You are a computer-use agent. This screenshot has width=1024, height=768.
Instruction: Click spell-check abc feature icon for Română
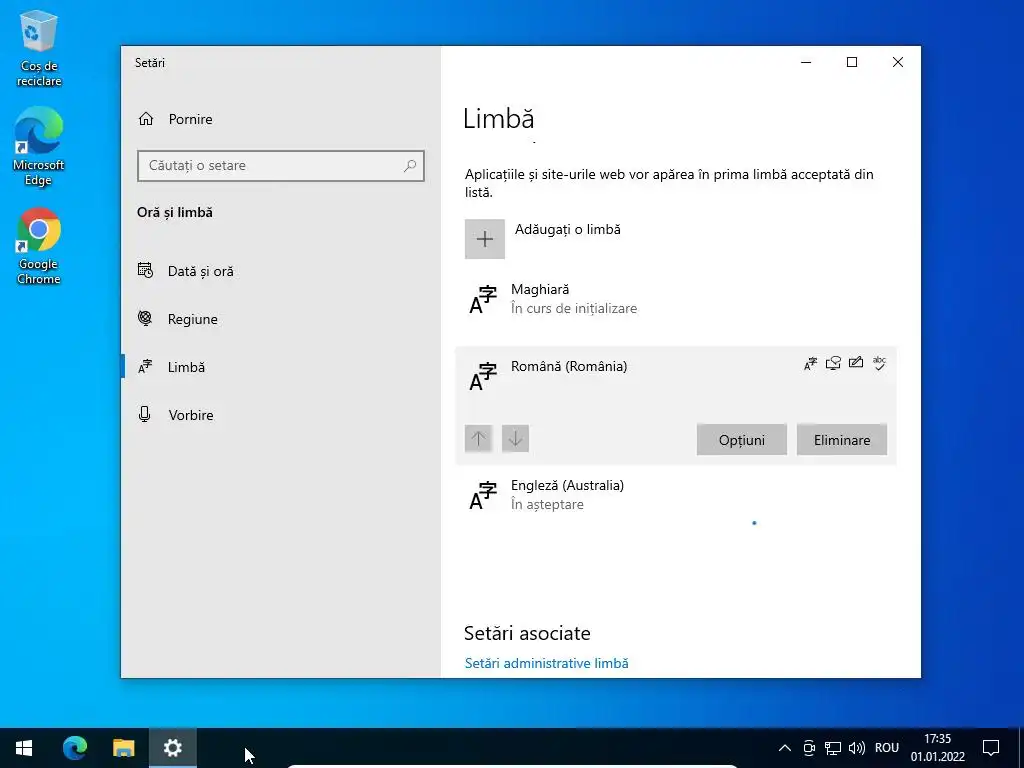pyautogui.click(x=880, y=363)
